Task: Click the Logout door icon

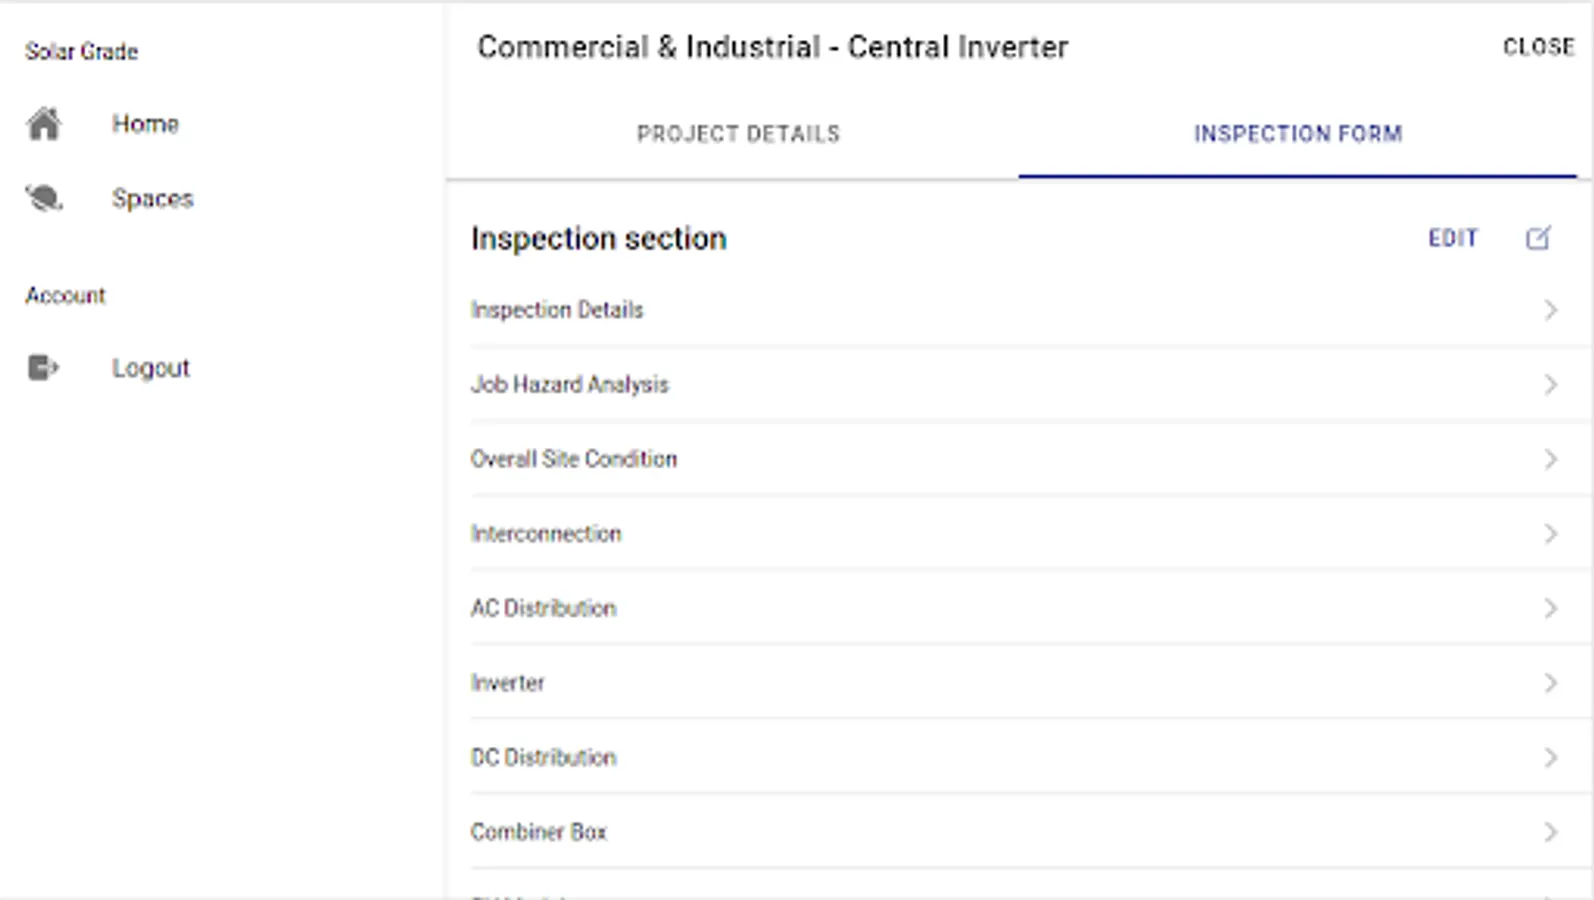Action: click(x=43, y=368)
